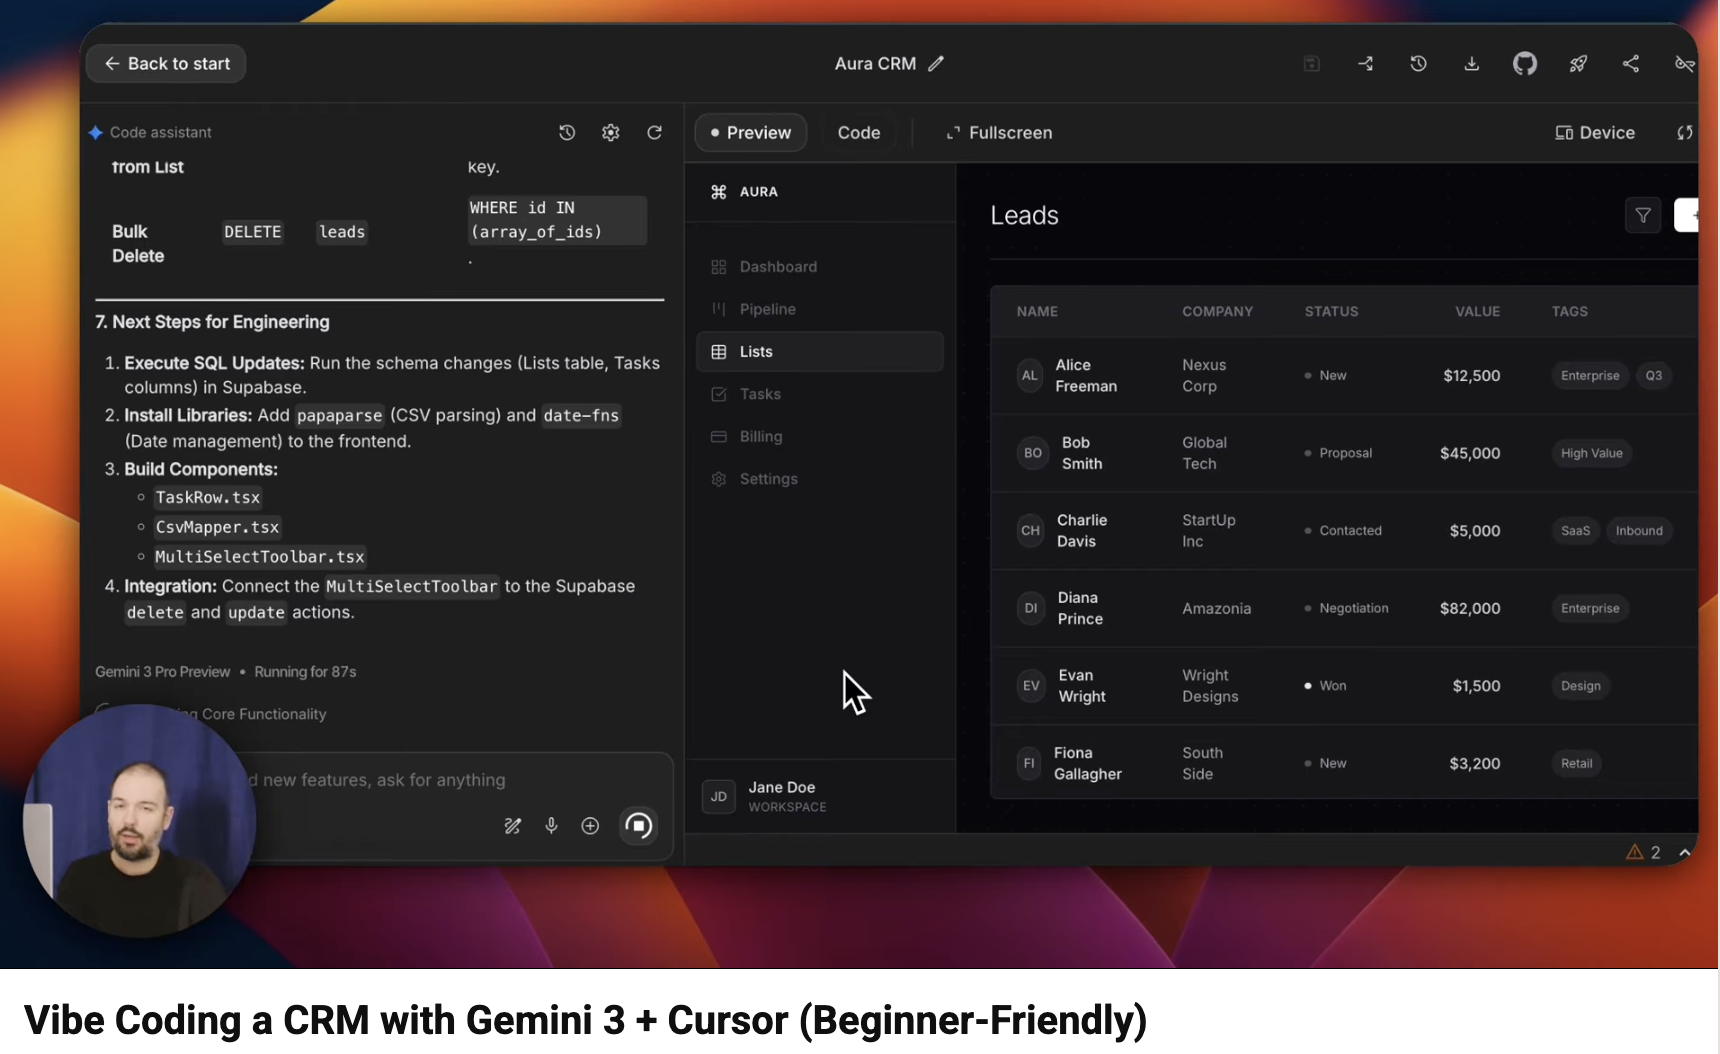The image size is (1720, 1054).
Task: Click the MultiSelectToolbar.tsx code text
Action: 260,557
